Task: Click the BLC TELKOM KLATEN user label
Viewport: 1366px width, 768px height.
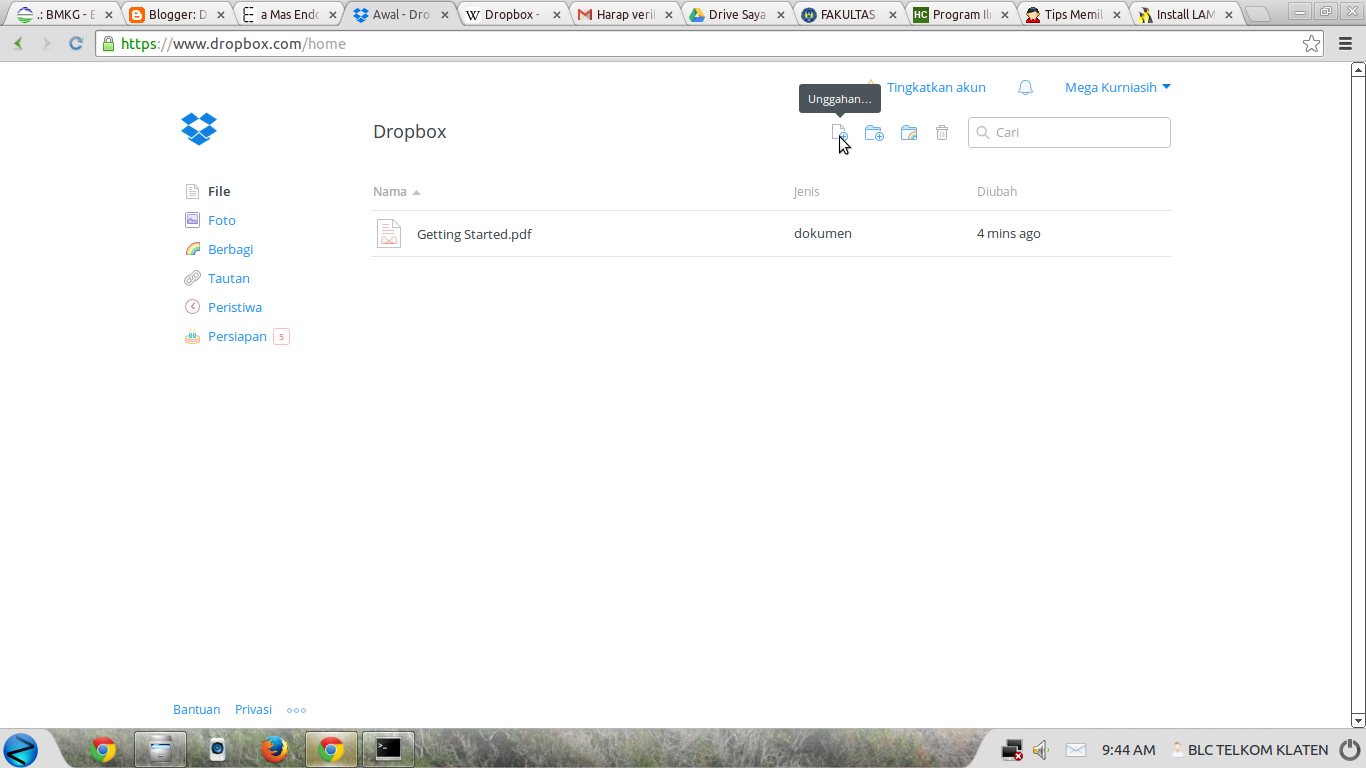Action: click(x=1258, y=750)
